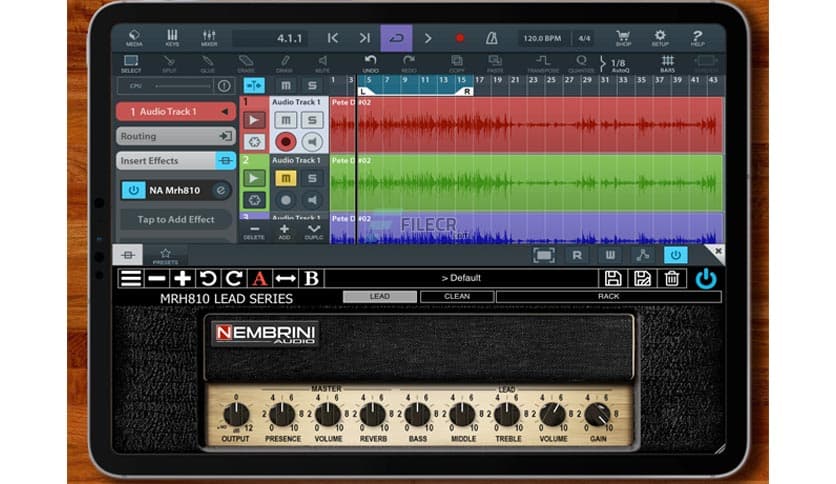Enable automation Read (R) button
The image size is (836, 484).
(x=577, y=255)
